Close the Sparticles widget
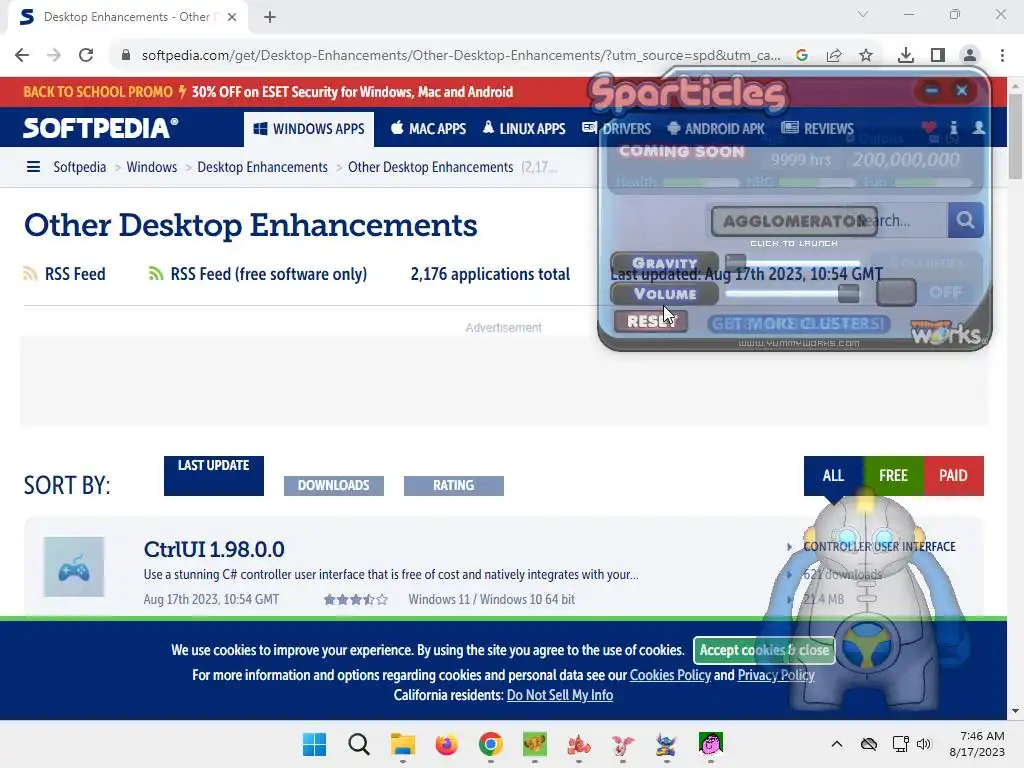This screenshot has height=768, width=1024. point(961,90)
